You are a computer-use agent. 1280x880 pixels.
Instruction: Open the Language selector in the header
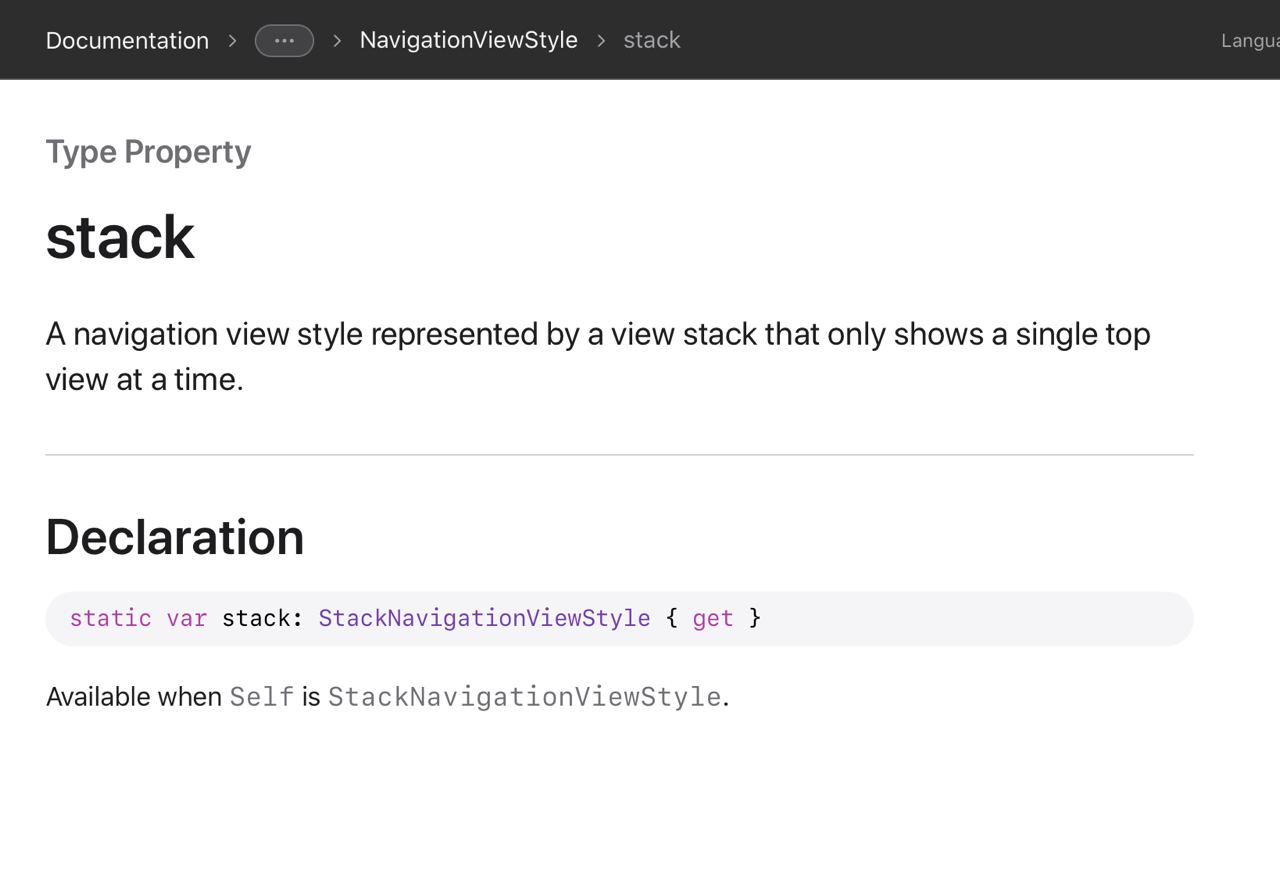click(1250, 41)
